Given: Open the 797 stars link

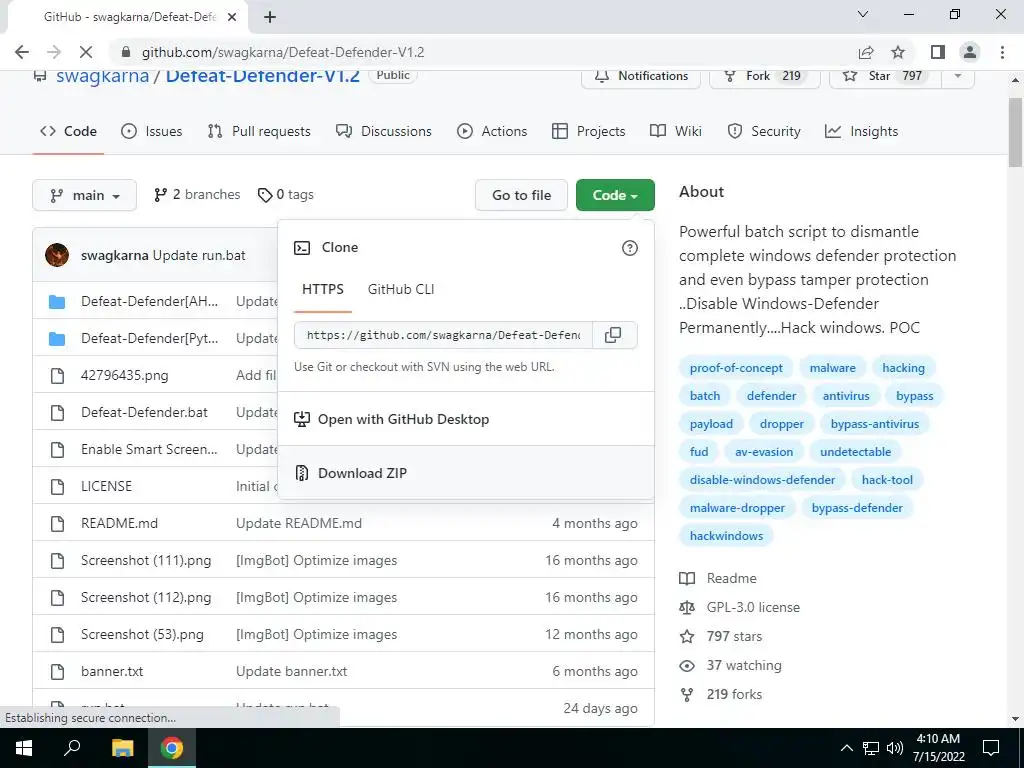Looking at the screenshot, I should [721, 637].
